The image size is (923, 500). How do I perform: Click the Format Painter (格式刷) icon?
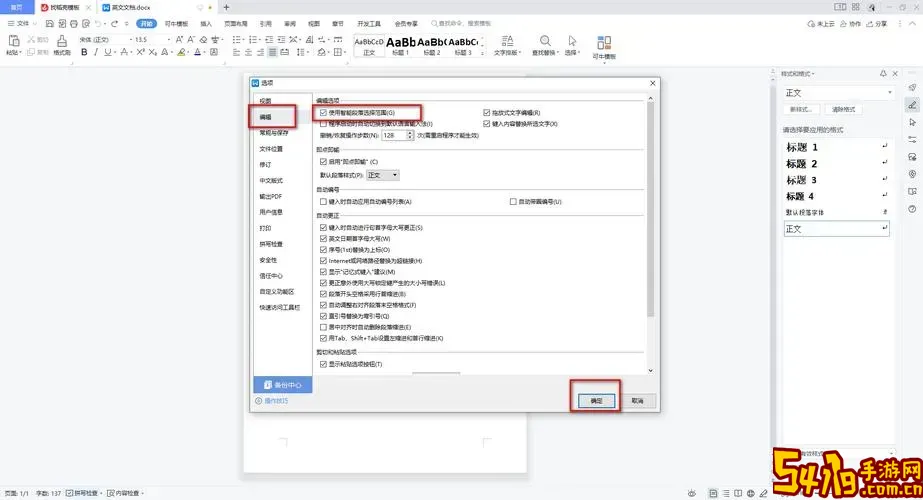click(62, 41)
